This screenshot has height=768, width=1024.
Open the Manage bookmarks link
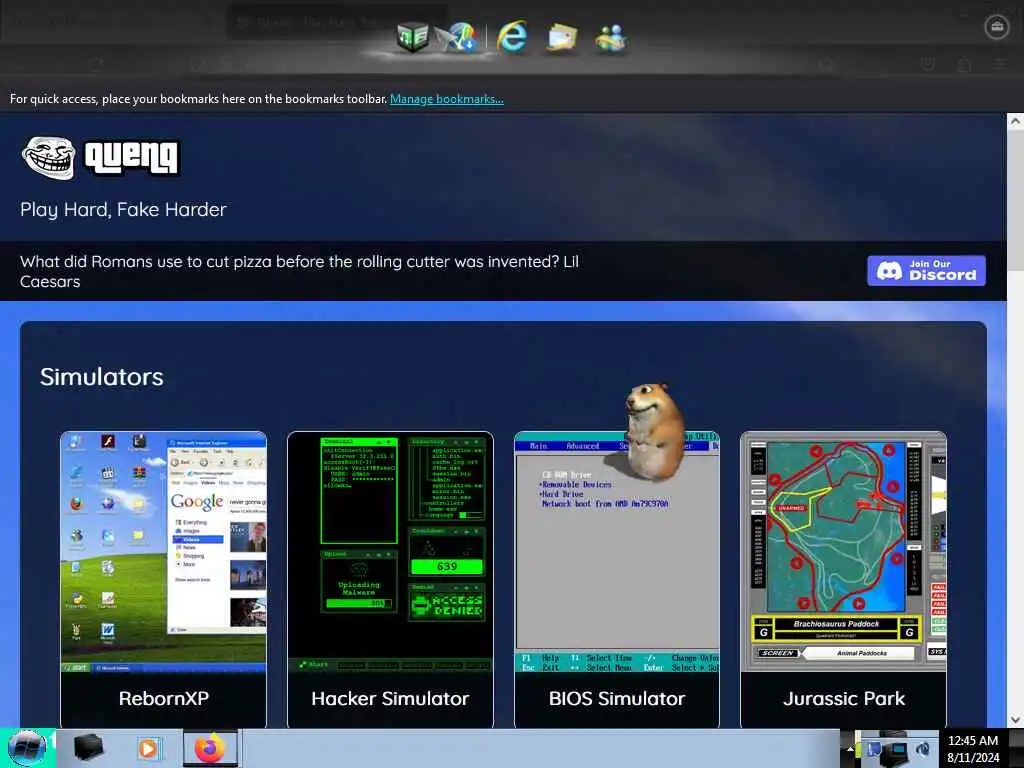pyautogui.click(x=447, y=99)
